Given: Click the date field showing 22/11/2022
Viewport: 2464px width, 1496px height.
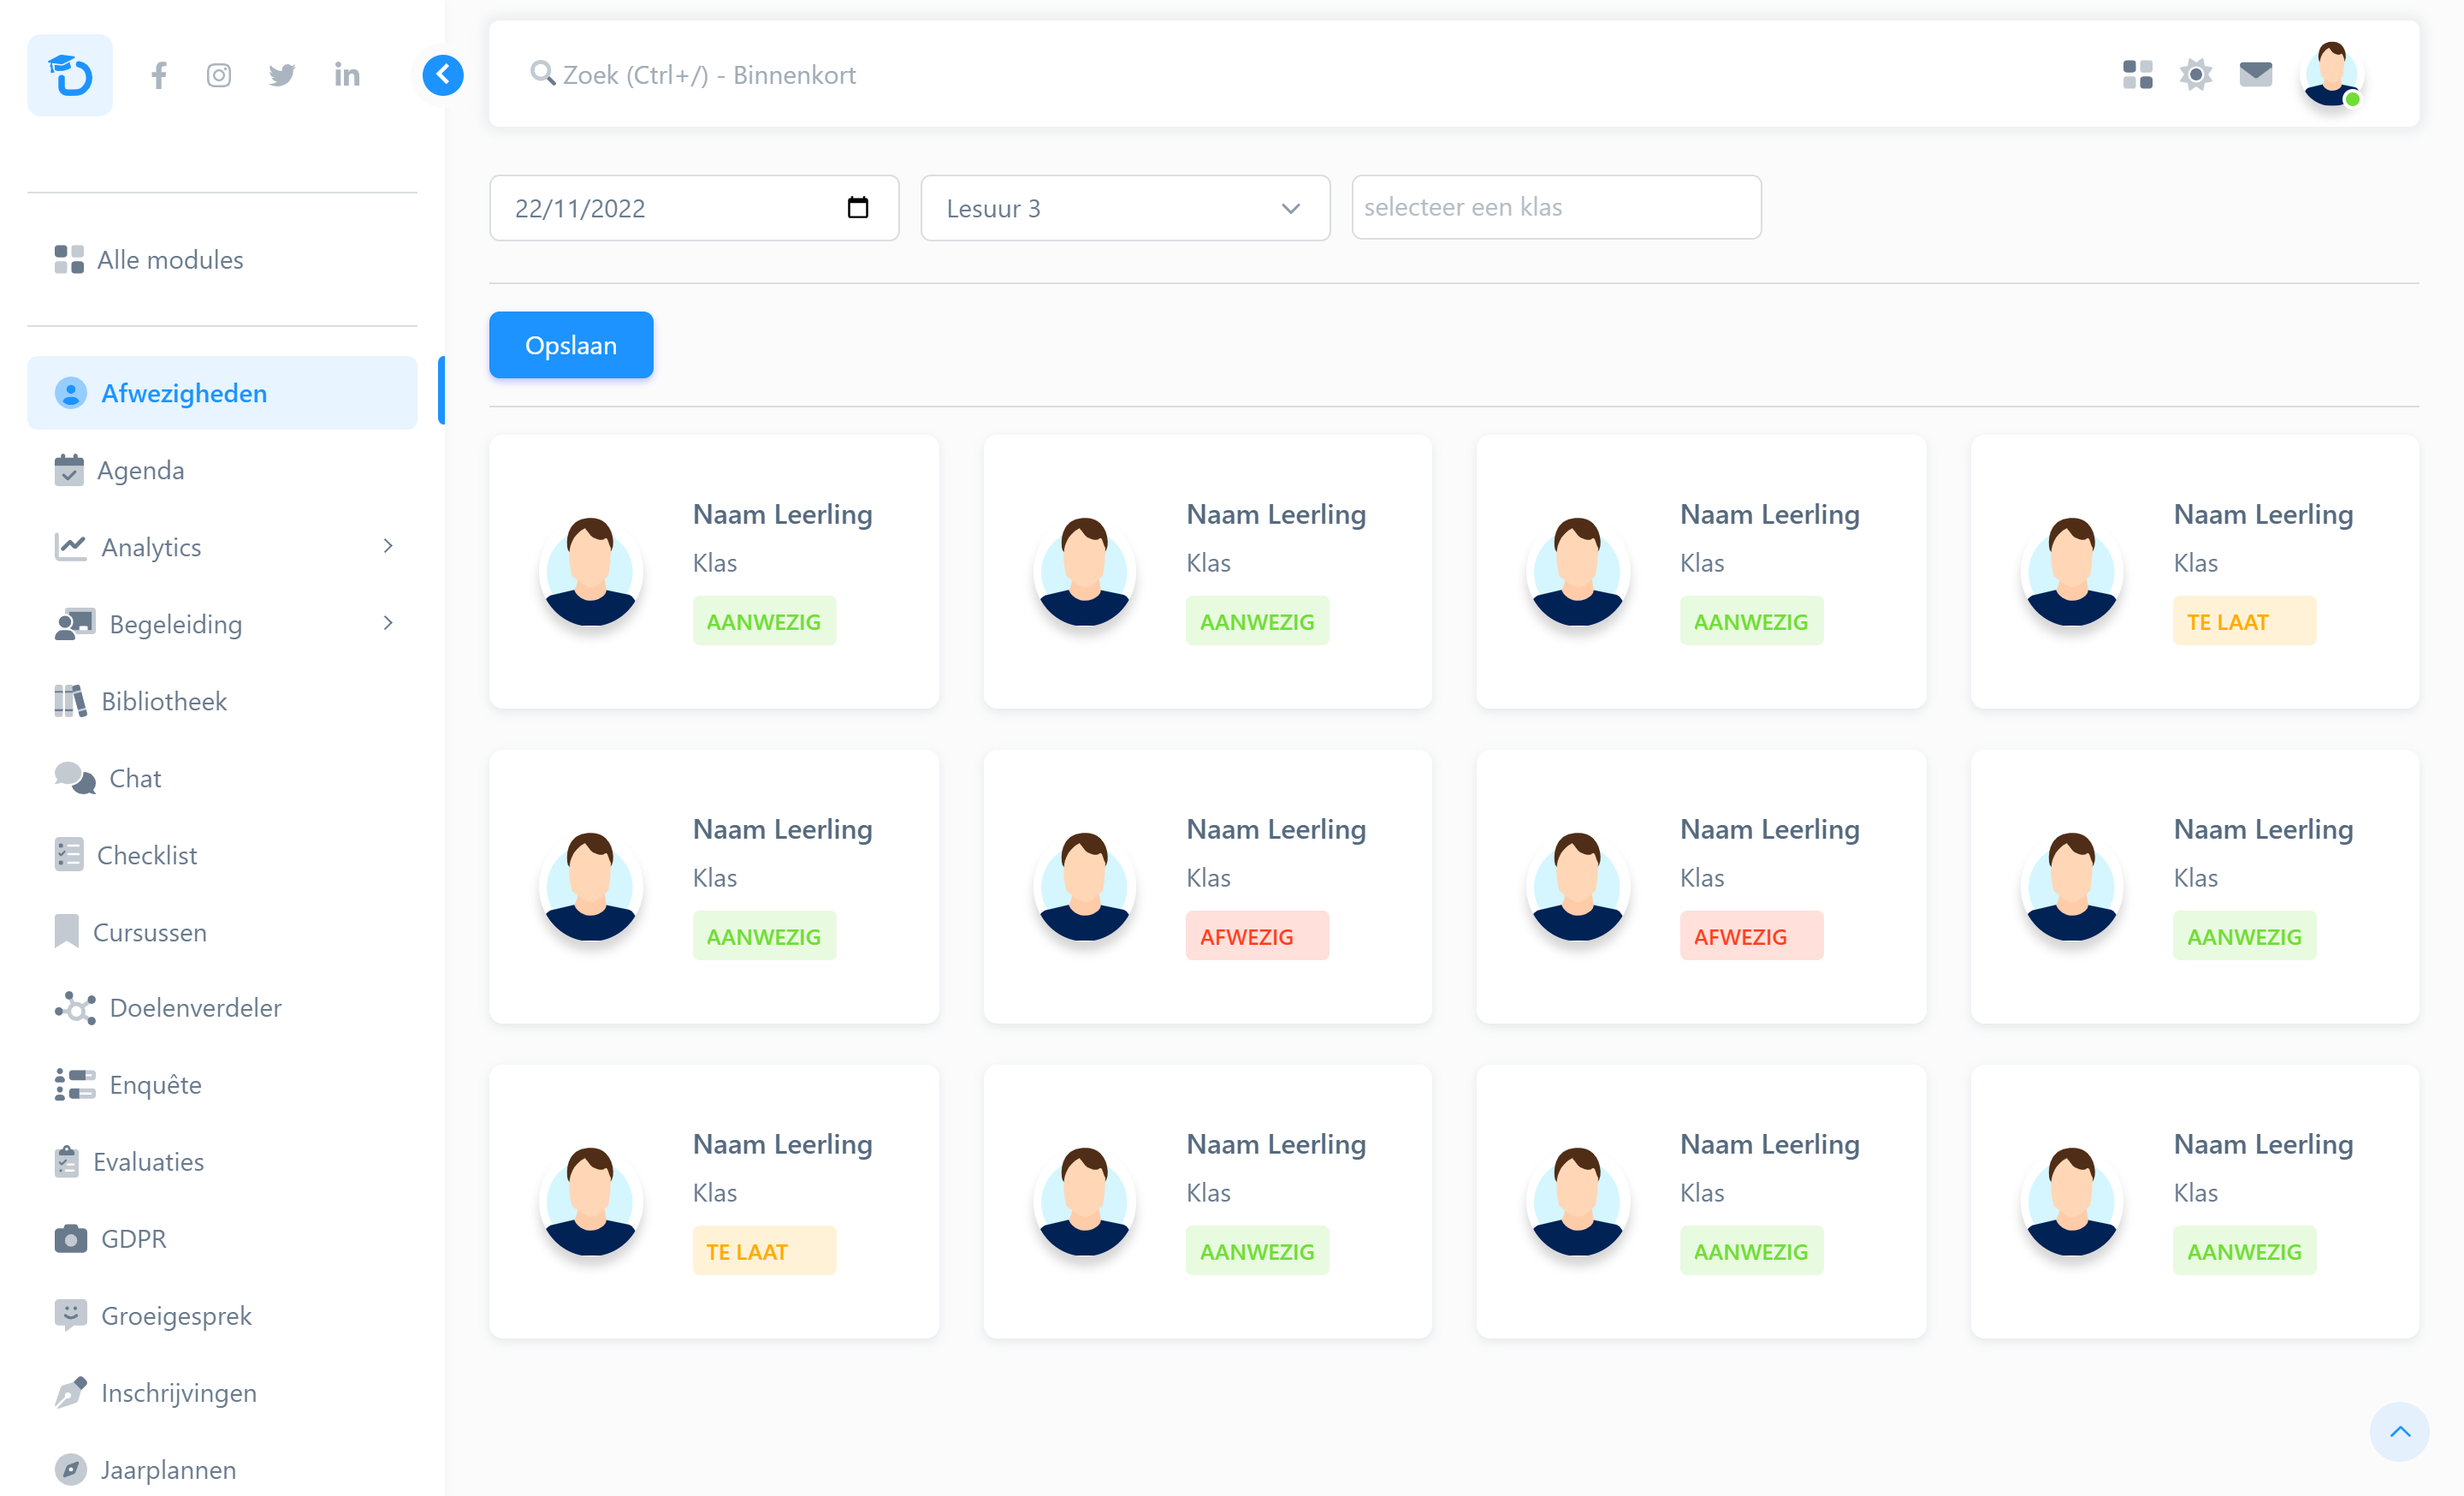Looking at the screenshot, I should coord(694,208).
